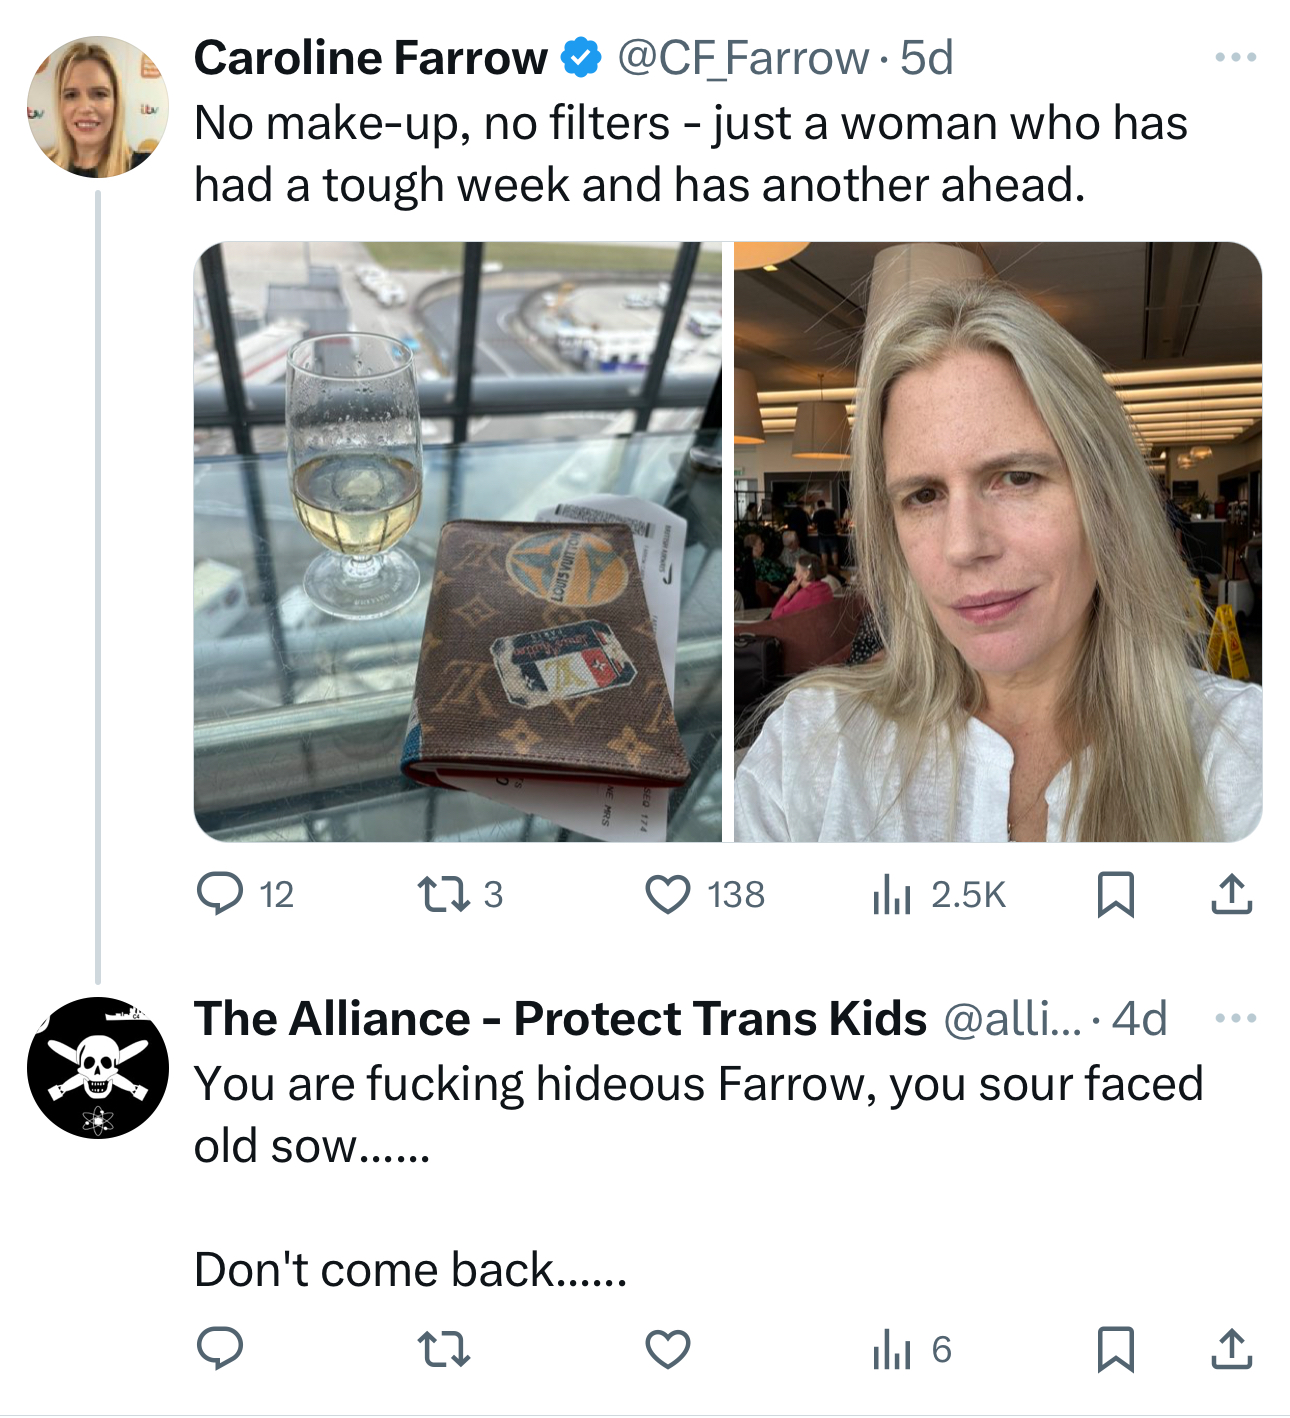Open the @CF_Farrow handle link

[743, 58]
